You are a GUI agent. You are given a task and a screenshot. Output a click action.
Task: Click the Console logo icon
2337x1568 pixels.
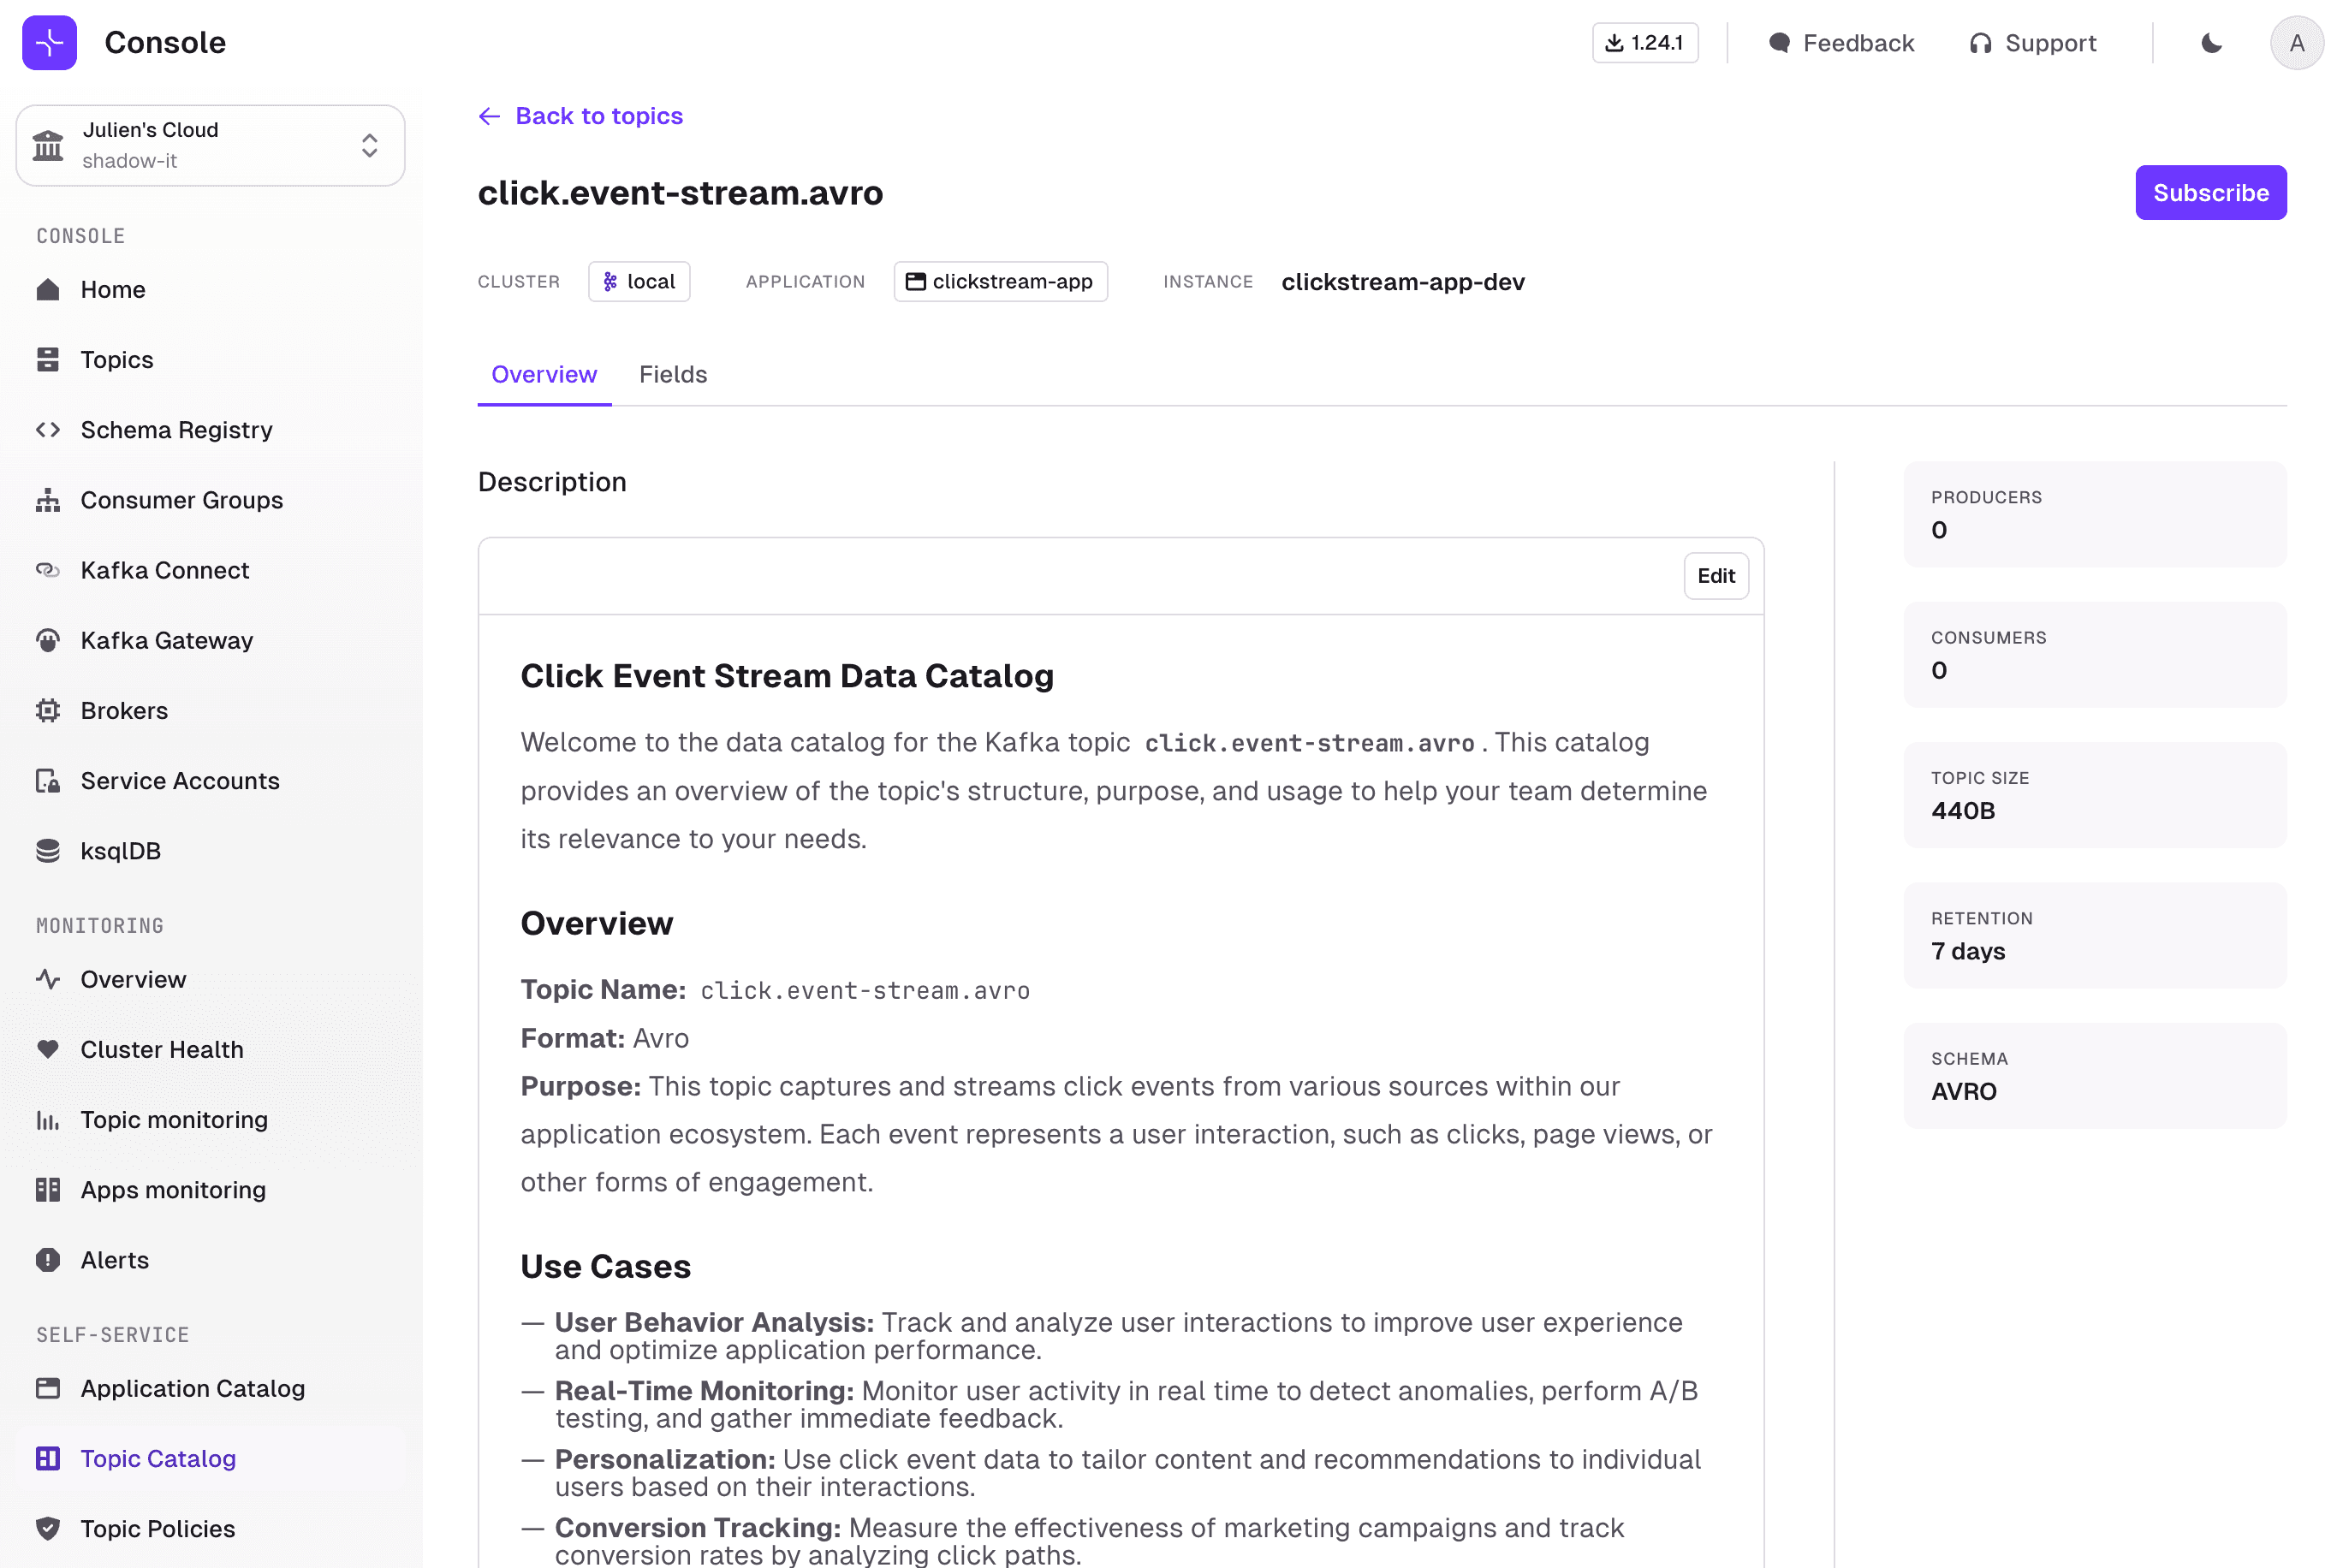(x=49, y=43)
